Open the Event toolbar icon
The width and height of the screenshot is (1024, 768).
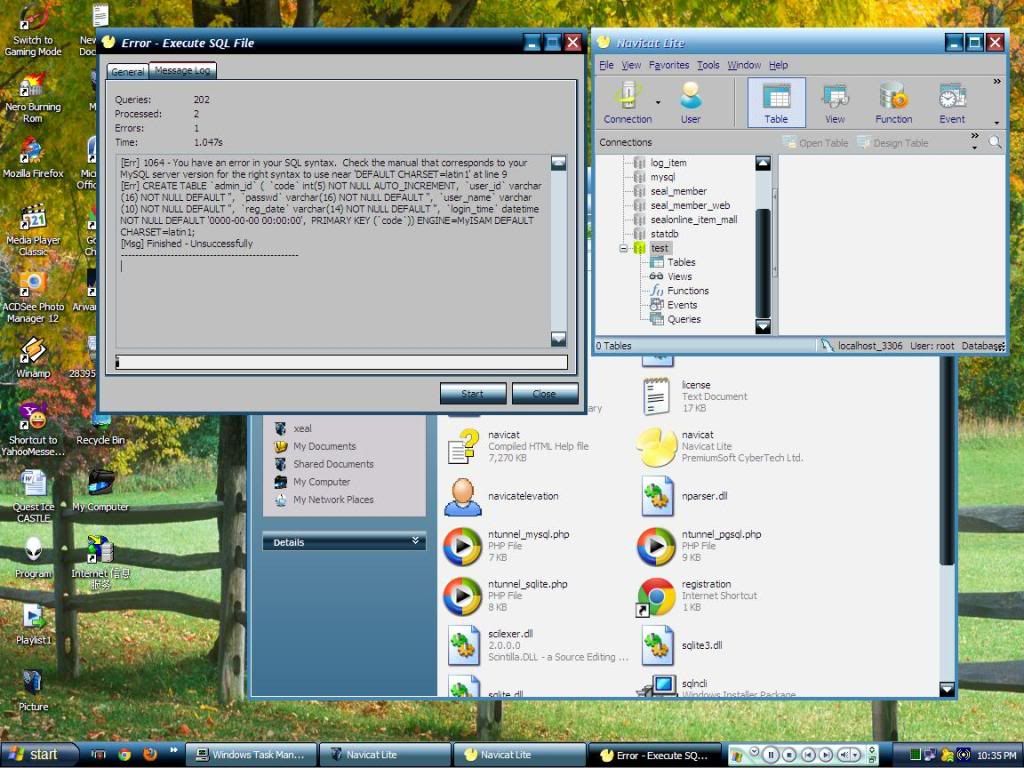point(952,102)
